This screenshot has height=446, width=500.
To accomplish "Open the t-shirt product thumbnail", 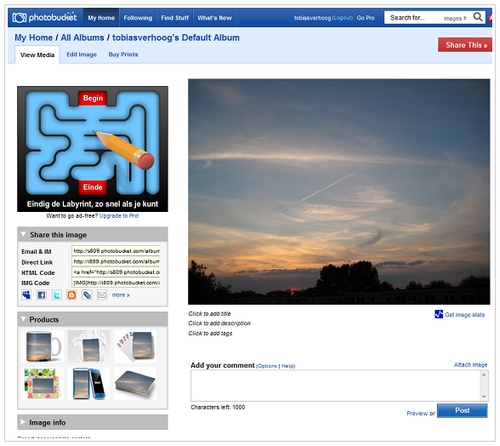I will pos(89,346).
